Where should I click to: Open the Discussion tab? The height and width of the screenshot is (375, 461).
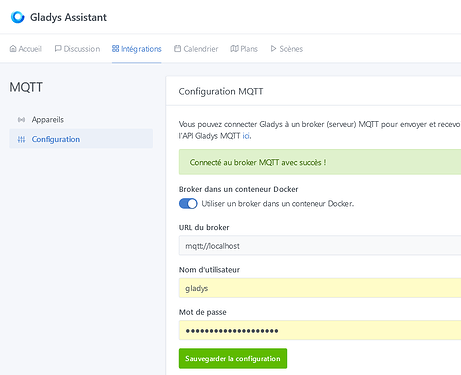click(x=77, y=49)
